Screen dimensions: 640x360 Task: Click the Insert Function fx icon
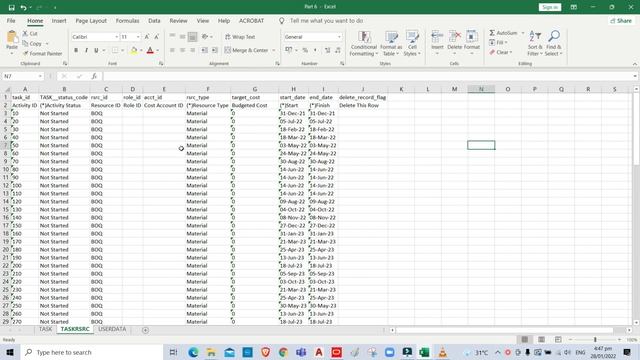(x=94, y=76)
